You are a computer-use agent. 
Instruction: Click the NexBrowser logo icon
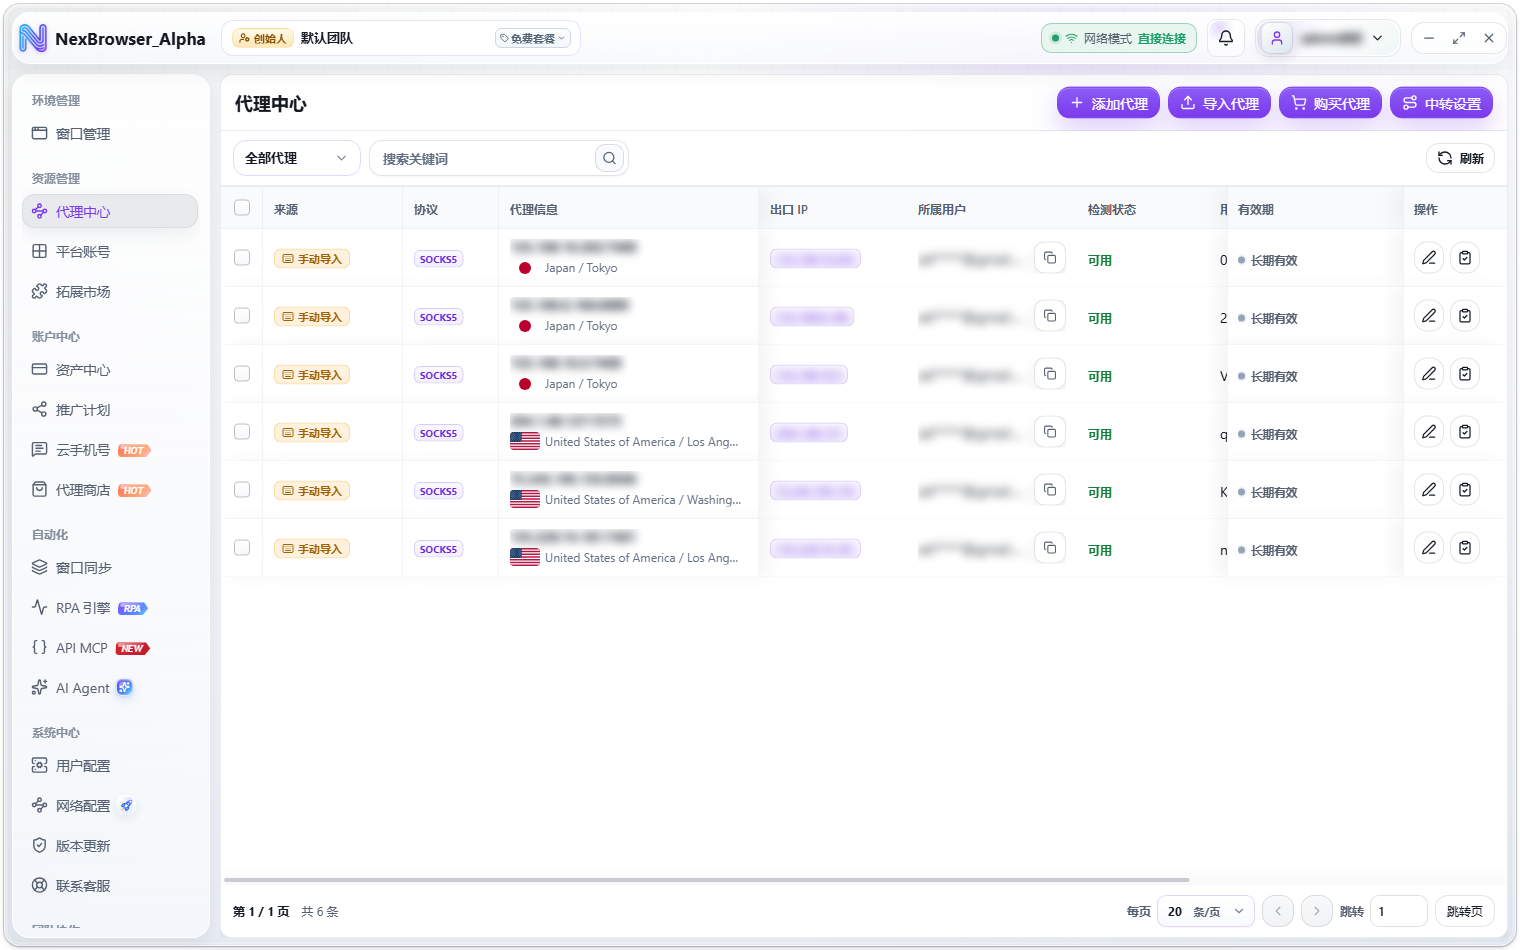tap(33, 38)
